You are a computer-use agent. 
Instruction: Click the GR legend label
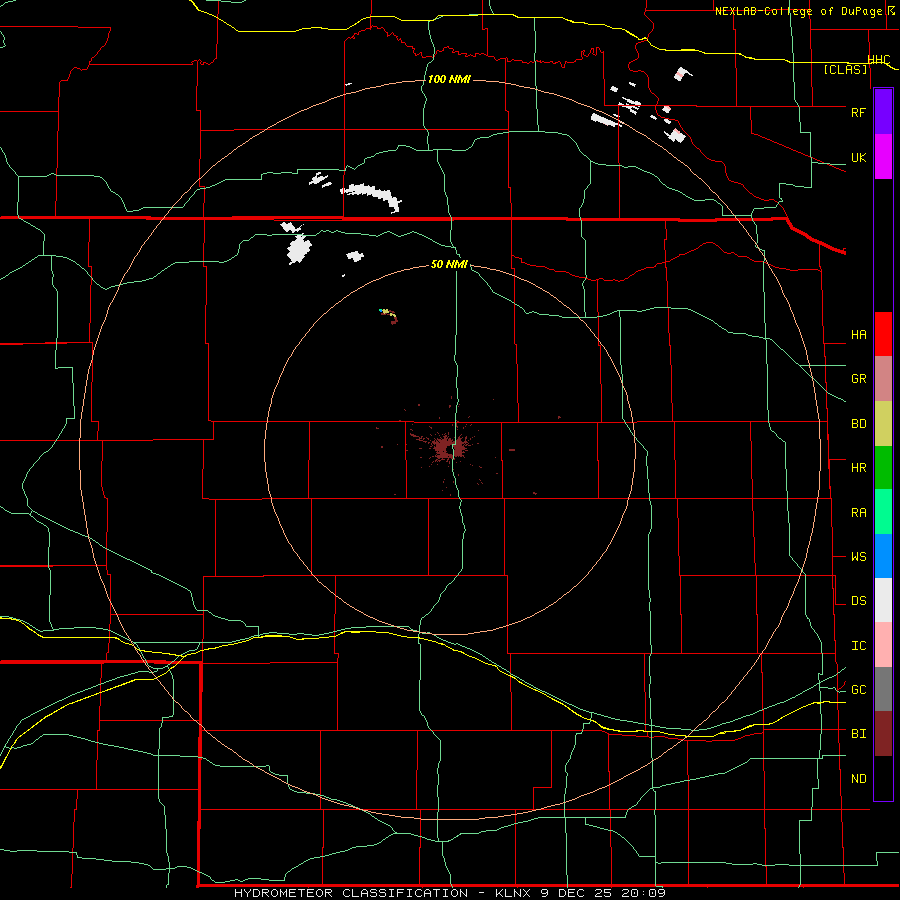(x=858, y=379)
